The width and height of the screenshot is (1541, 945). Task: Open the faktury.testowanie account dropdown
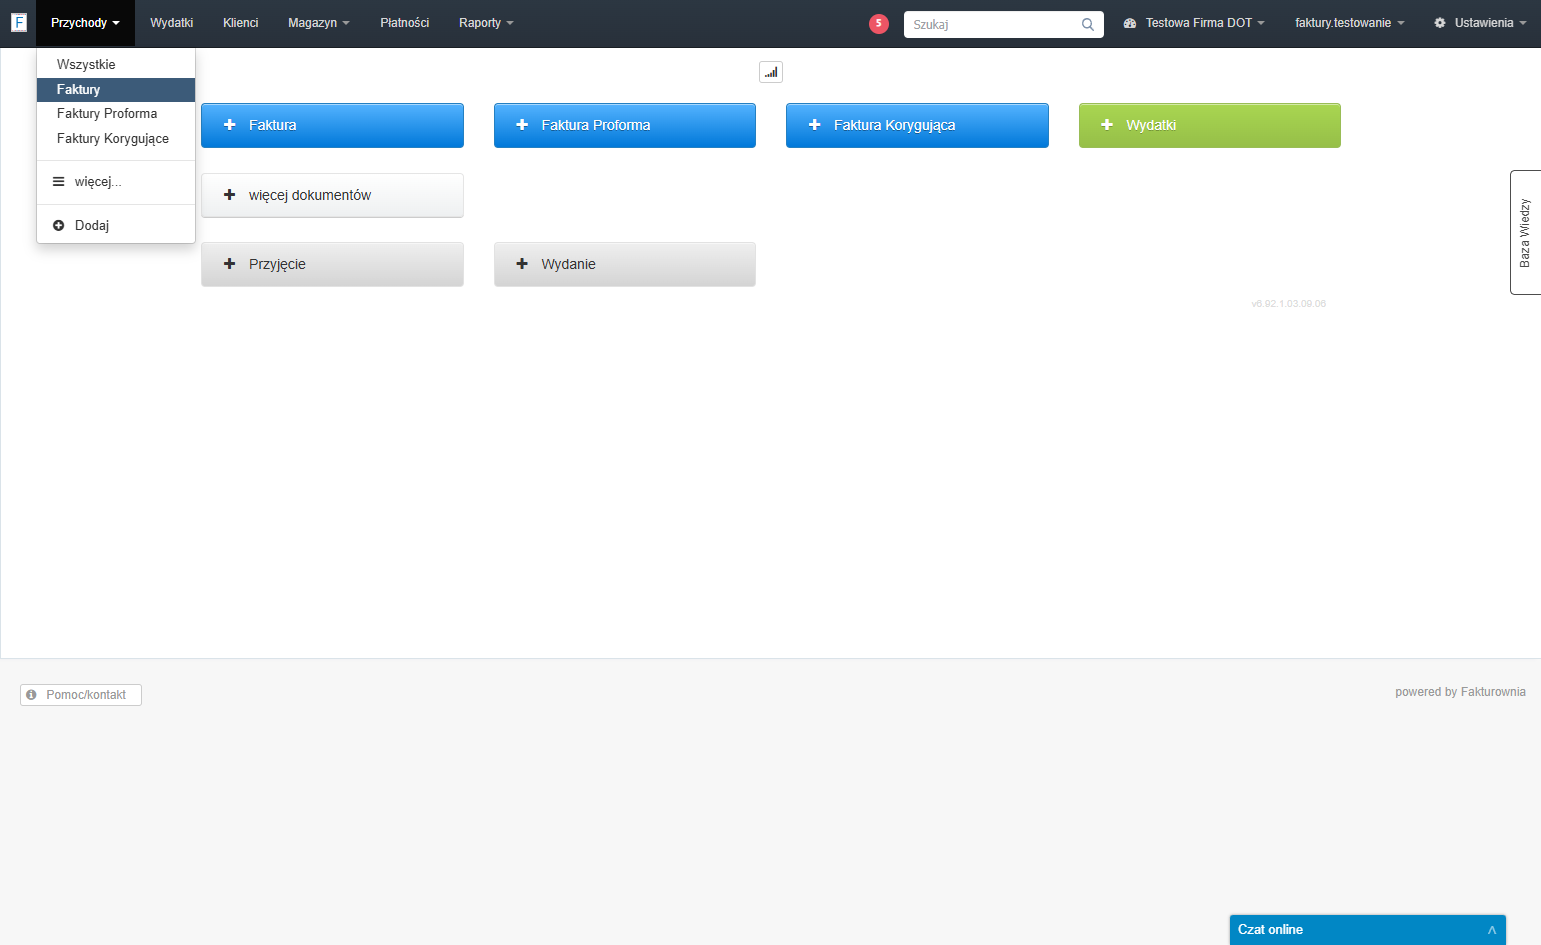1349,23
